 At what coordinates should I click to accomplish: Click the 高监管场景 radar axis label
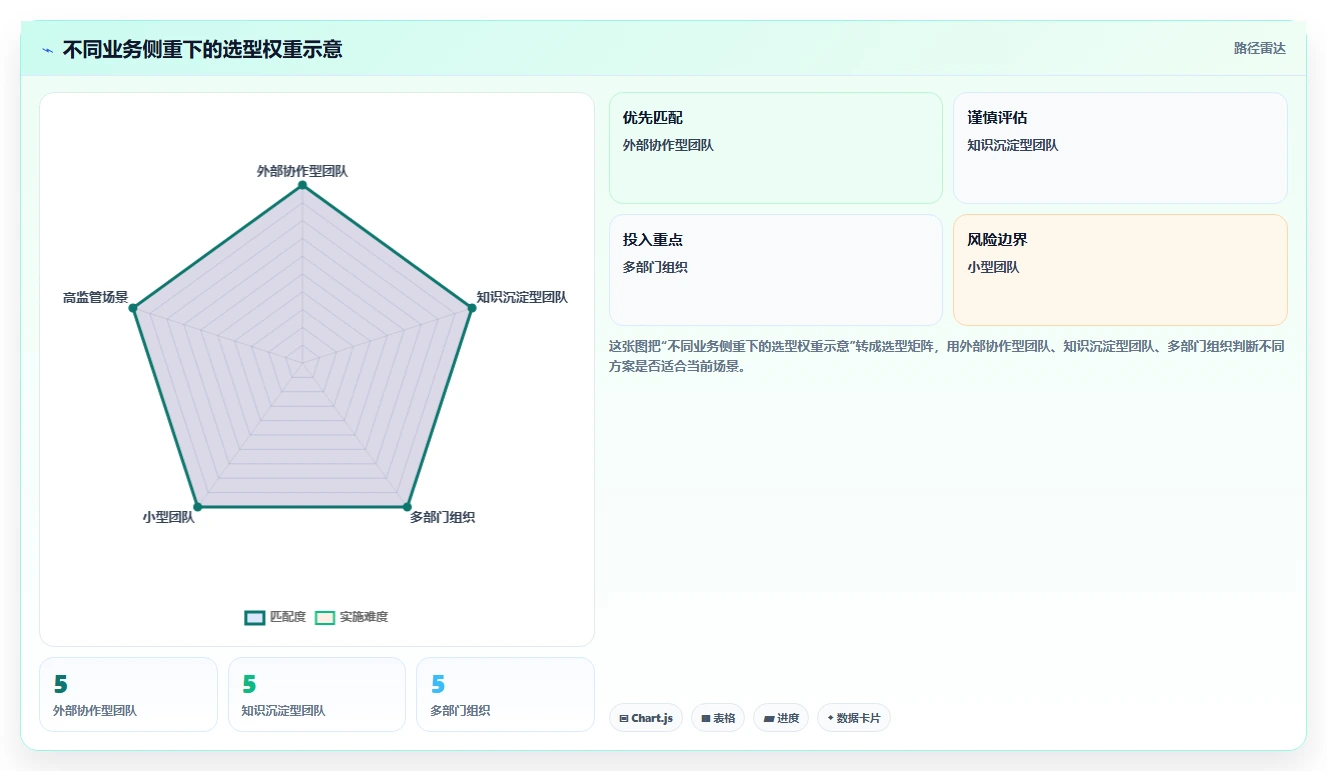(95, 297)
